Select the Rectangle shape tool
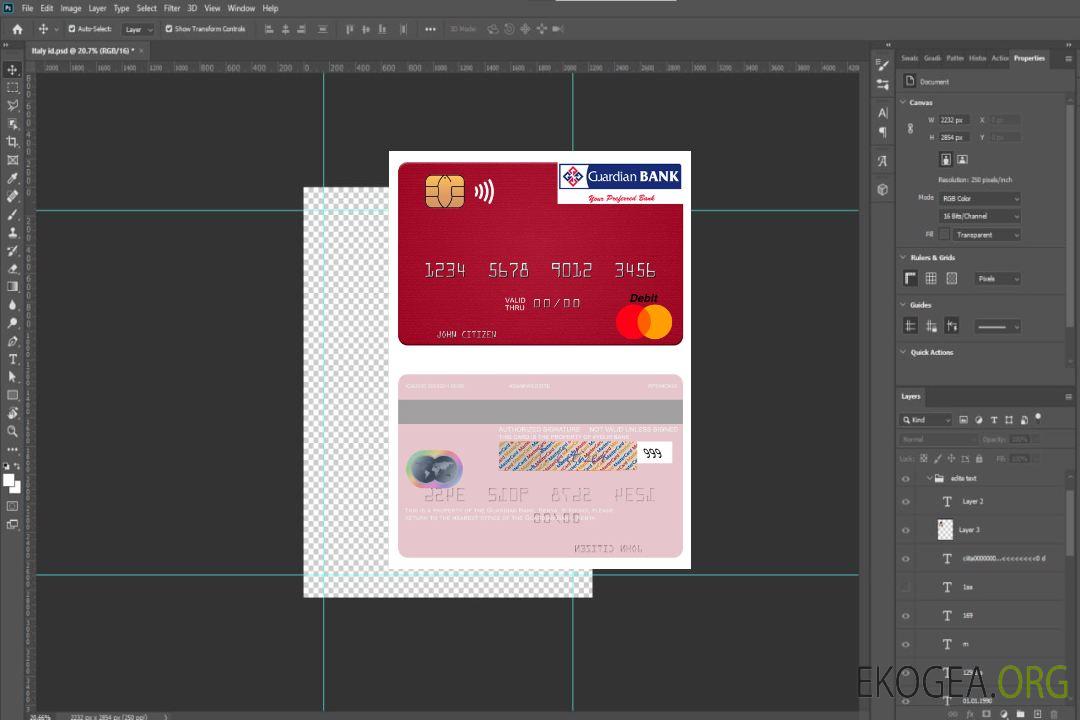This screenshot has height=720, width=1080. coord(12,395)
